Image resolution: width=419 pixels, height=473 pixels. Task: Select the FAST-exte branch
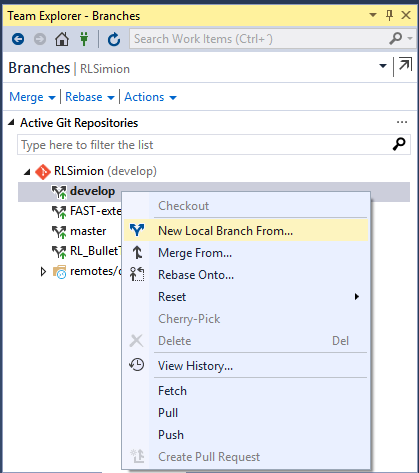(95, 211)
